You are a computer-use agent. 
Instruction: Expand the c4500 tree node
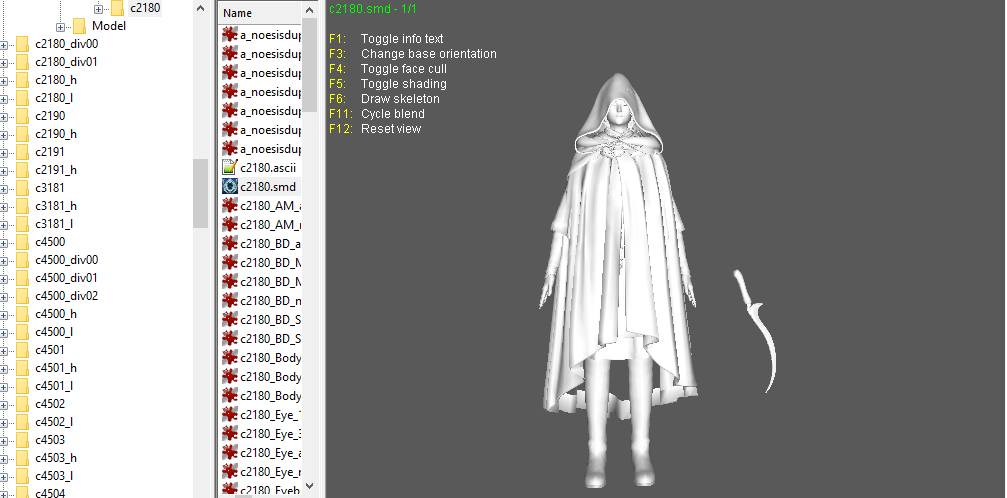3,243
